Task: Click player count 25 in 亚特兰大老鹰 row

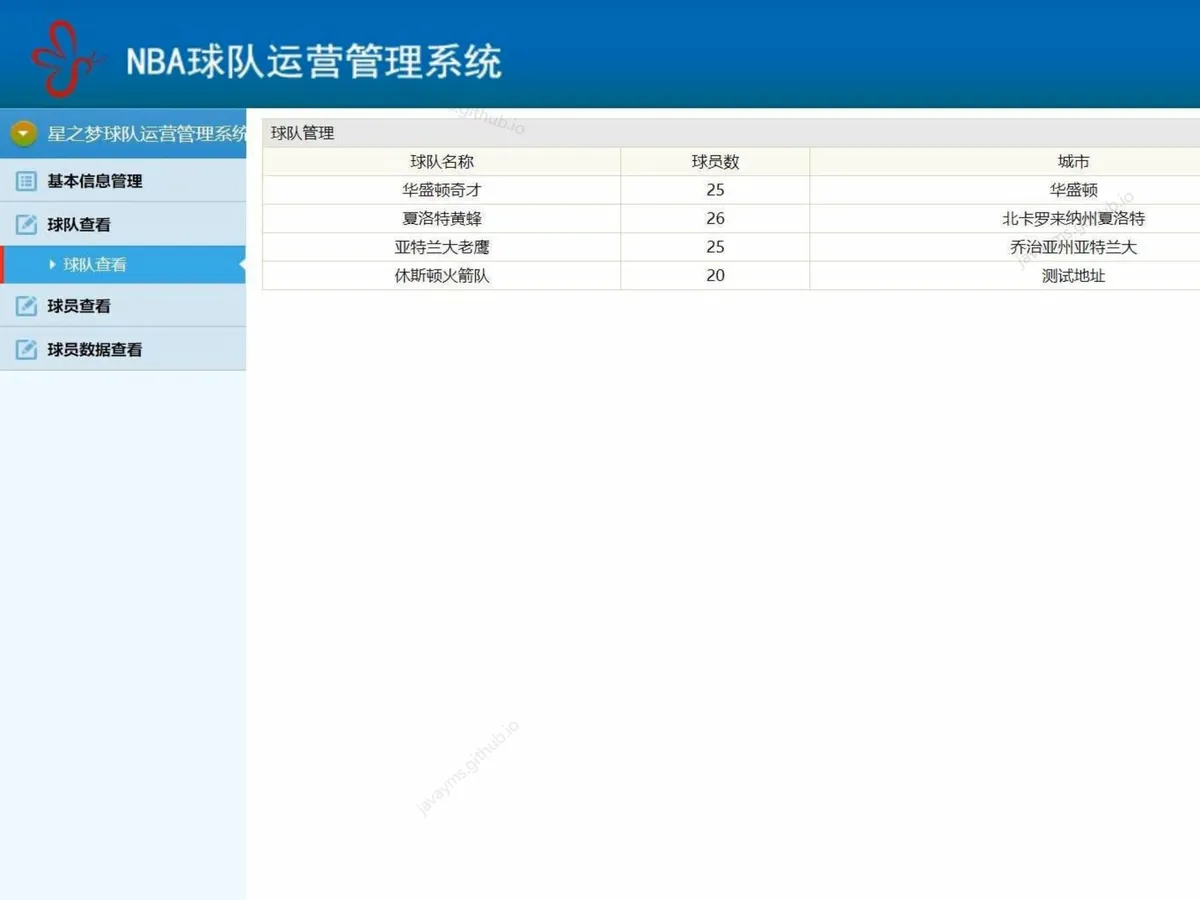Action: (x=715, y=247)
